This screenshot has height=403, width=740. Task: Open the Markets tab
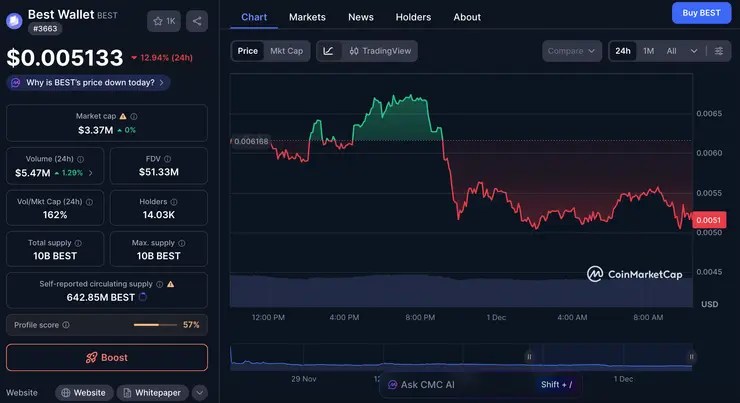307,17
